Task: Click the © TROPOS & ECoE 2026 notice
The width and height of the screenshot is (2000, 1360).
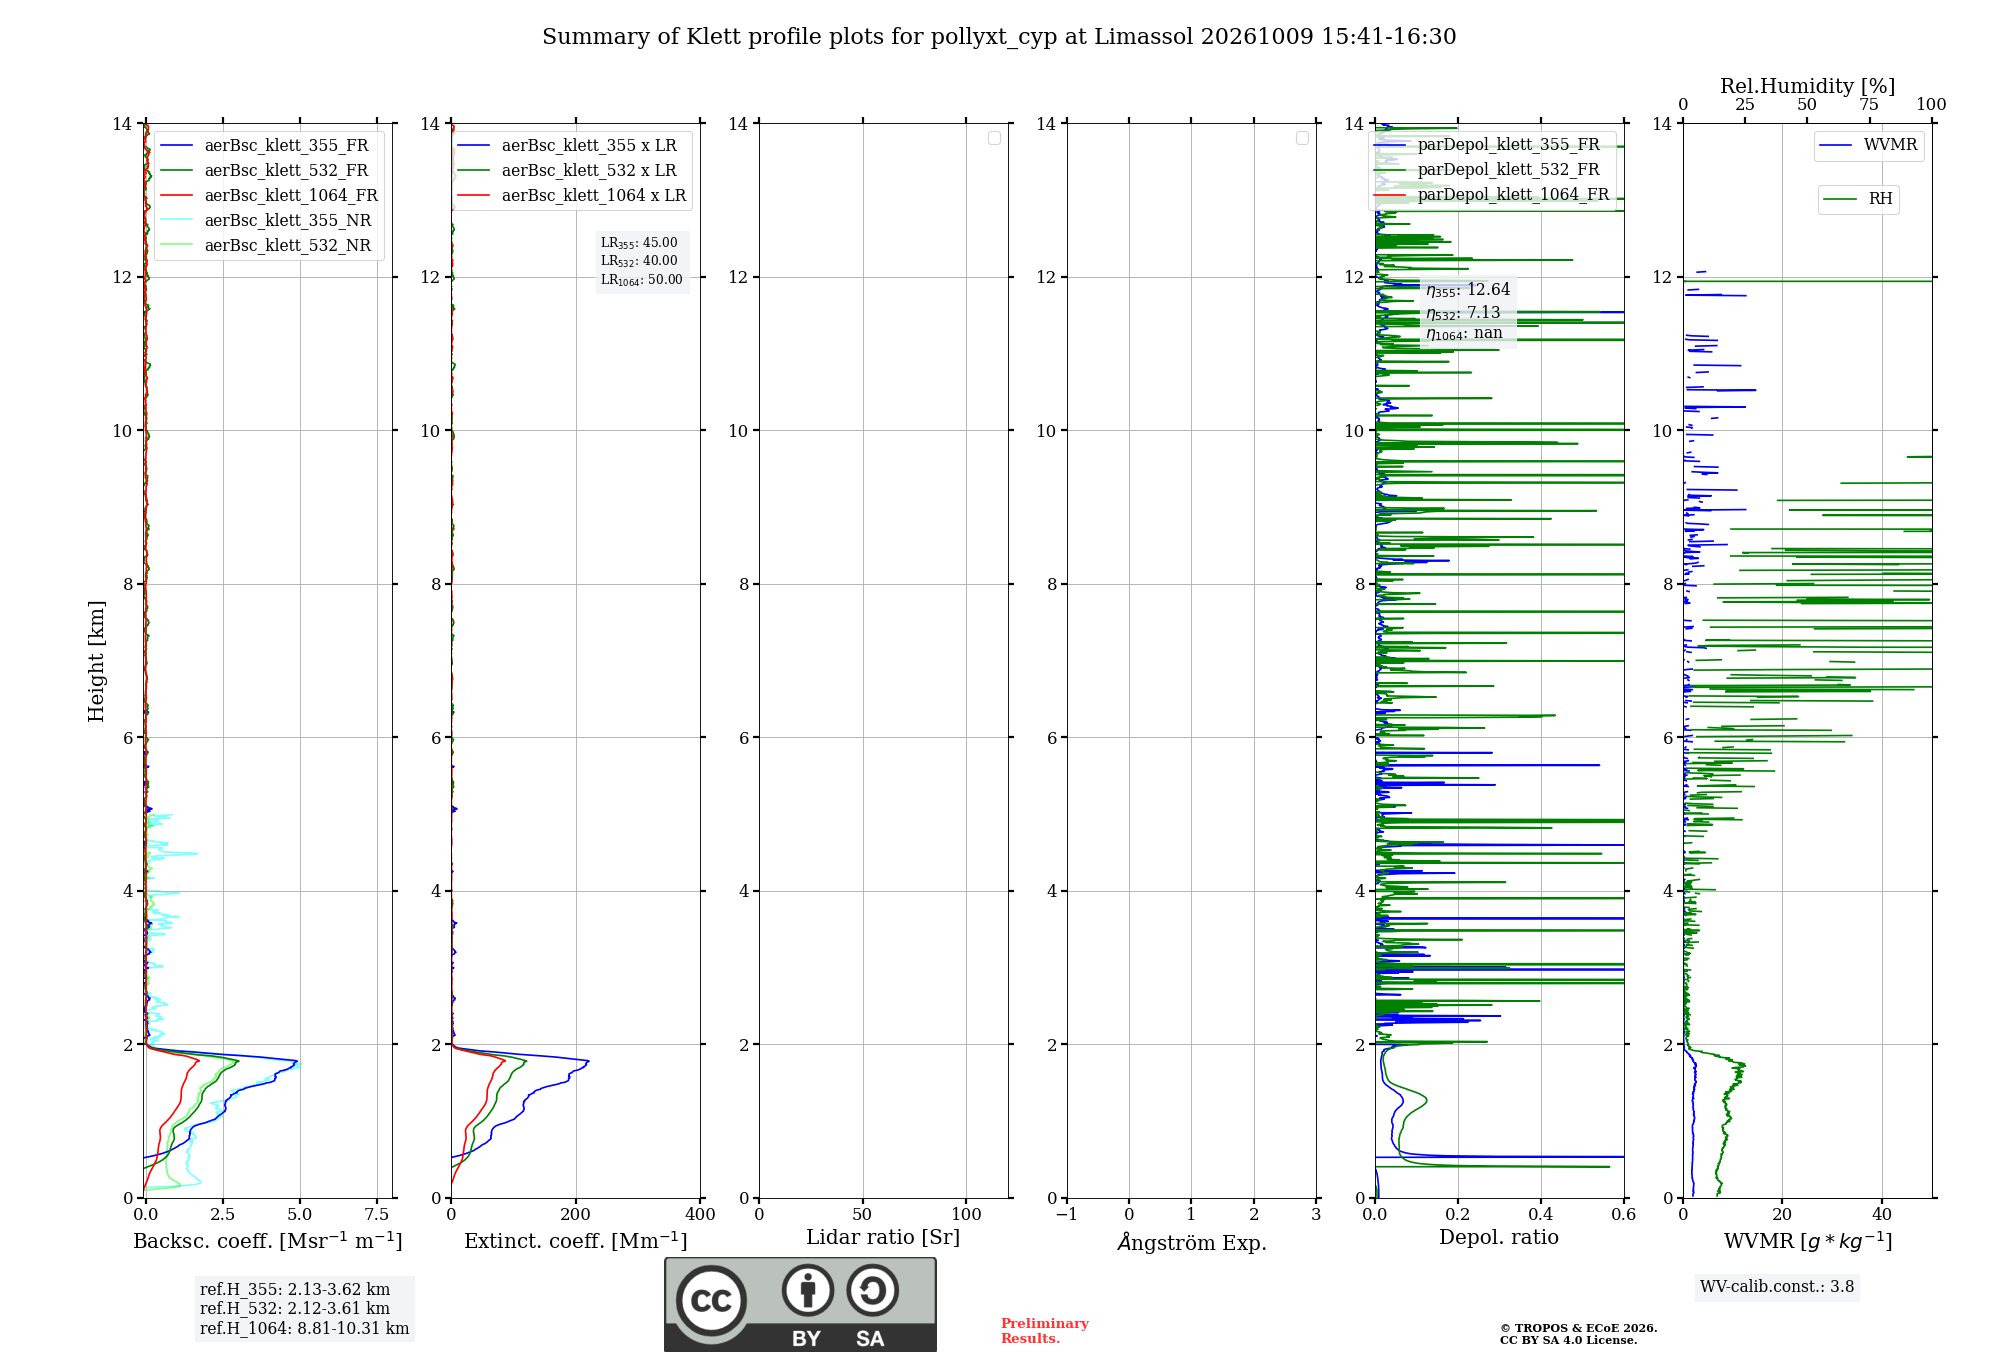Action: pyautogui.click(x=1578, y=1328)
